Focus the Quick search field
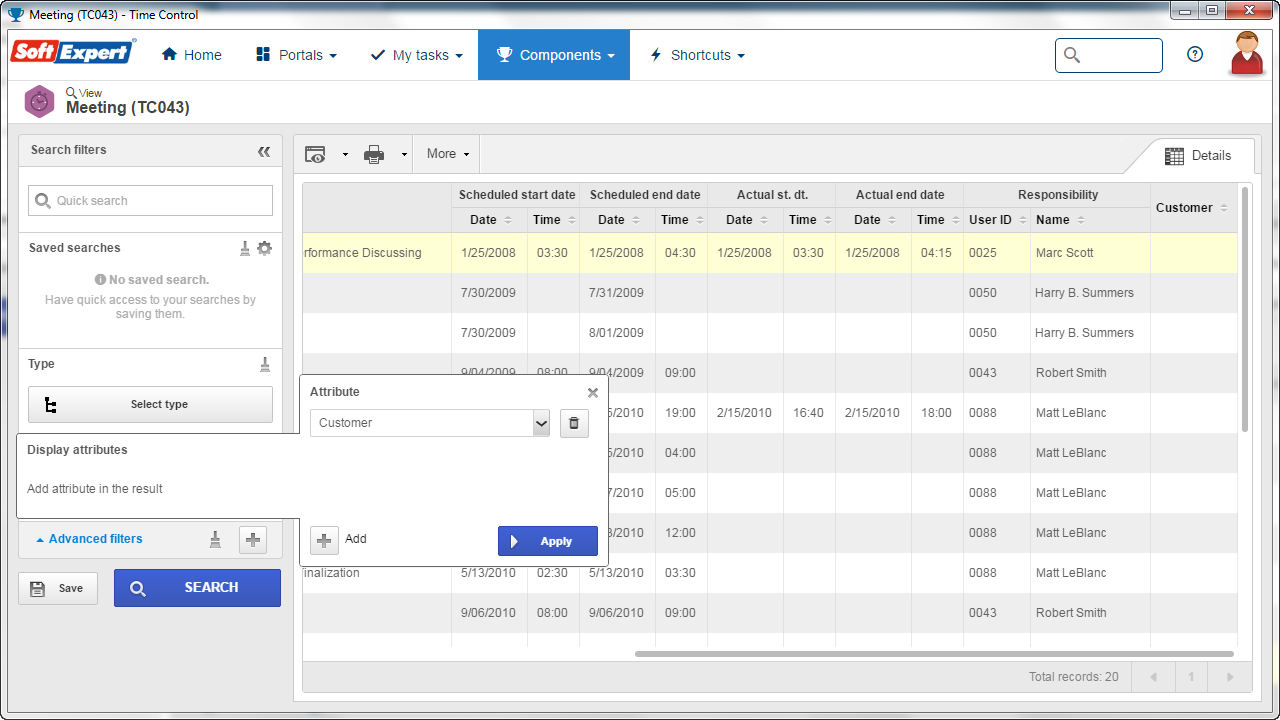 (150, 200)
